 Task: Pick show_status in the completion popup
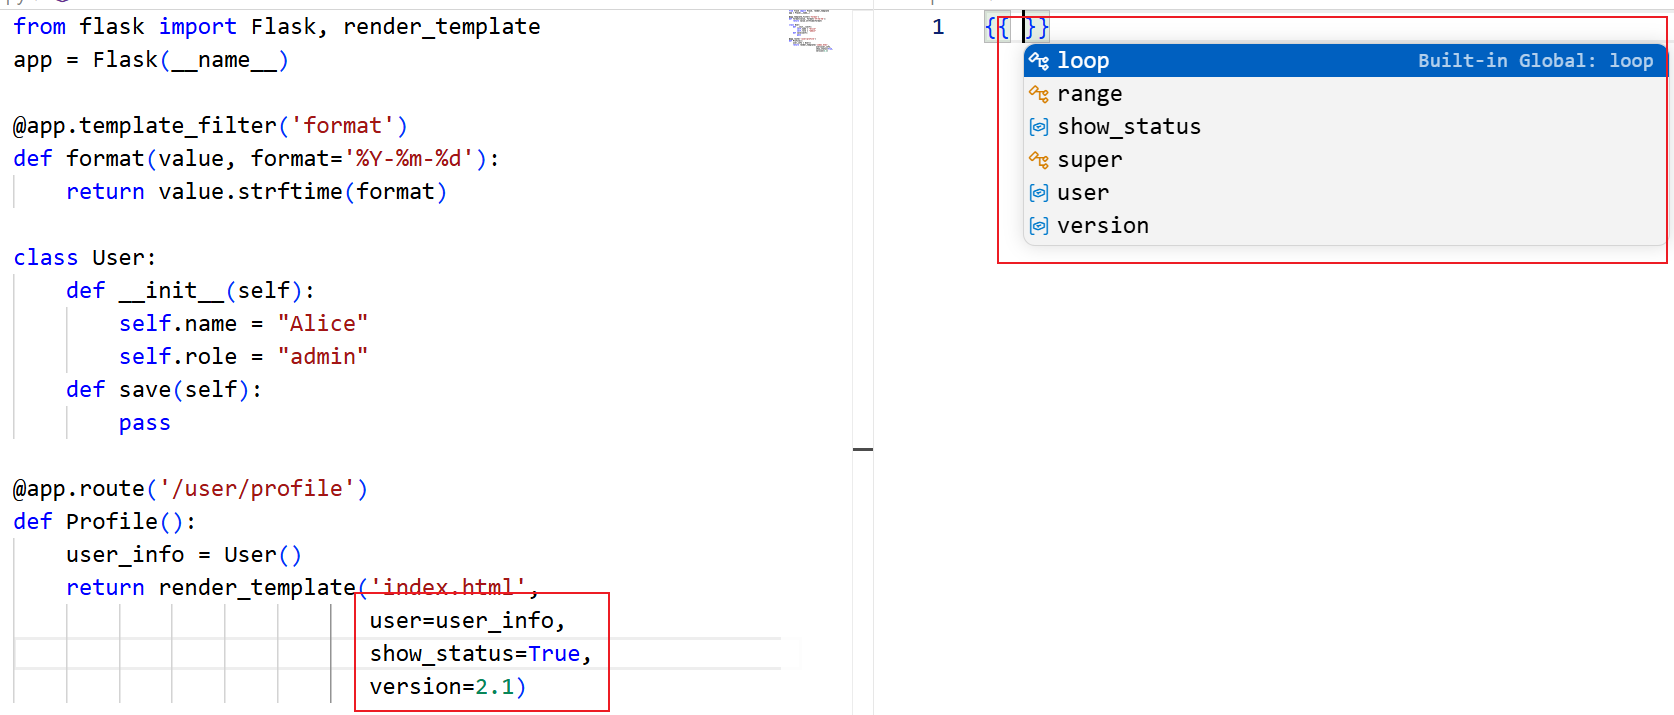pos(1344,127)
